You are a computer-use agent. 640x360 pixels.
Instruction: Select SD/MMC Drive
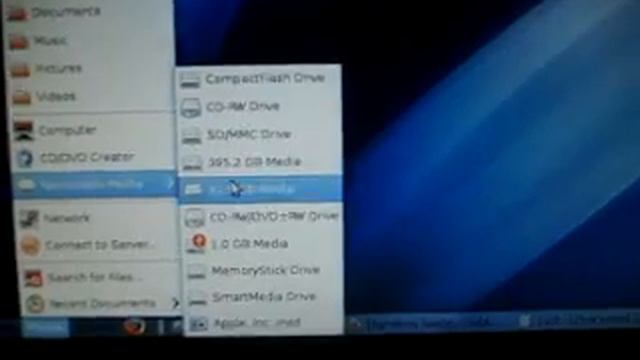[260, 135]
